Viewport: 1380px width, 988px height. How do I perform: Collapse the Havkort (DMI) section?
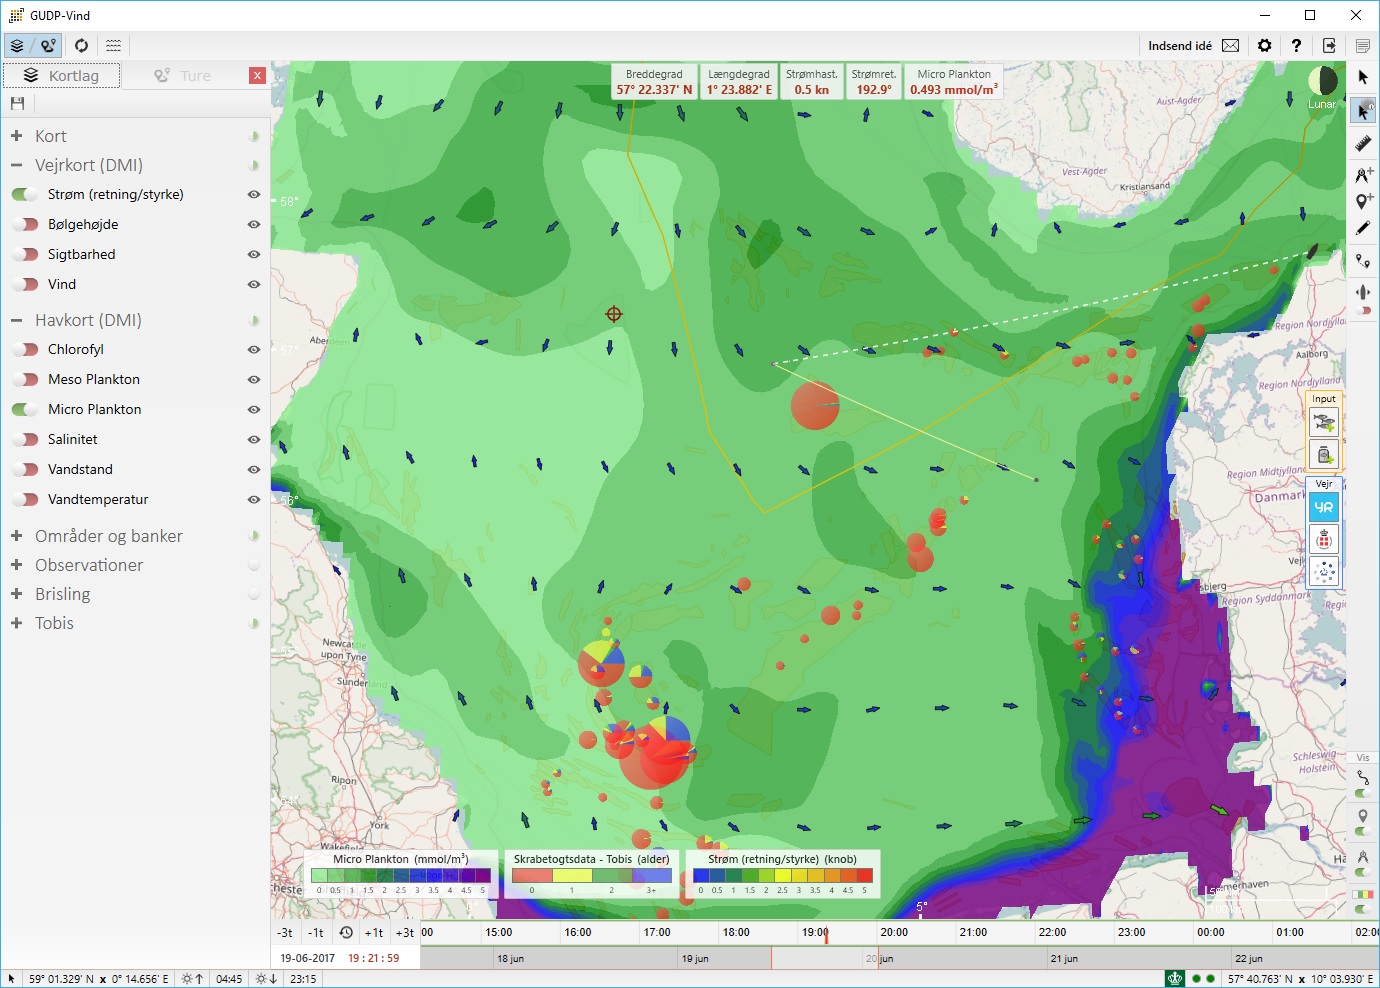coord(16,320)
